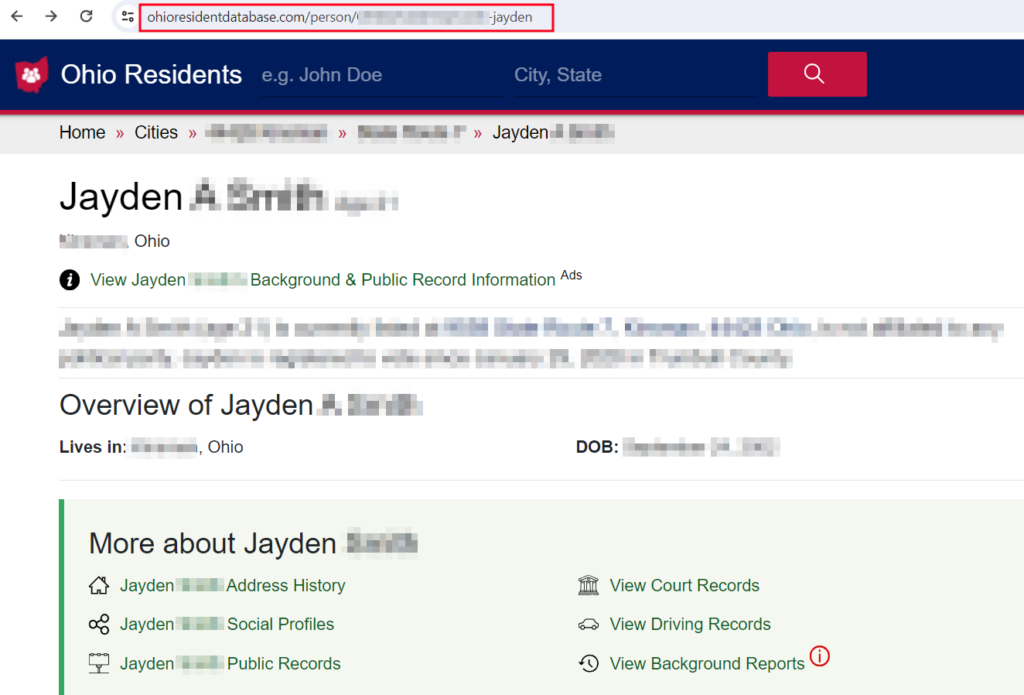Select the URL in the address bar
Viewport: 1024px width, 695px height.
[346, 17]
